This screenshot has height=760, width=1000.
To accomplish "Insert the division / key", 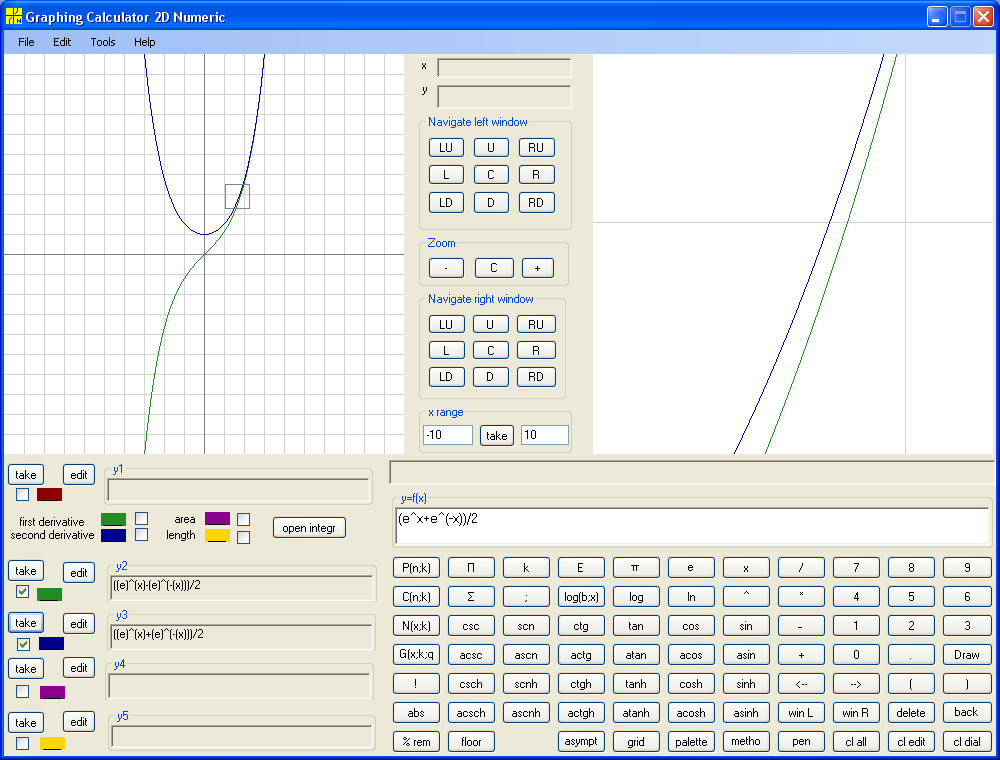I will tap(801, 568).
